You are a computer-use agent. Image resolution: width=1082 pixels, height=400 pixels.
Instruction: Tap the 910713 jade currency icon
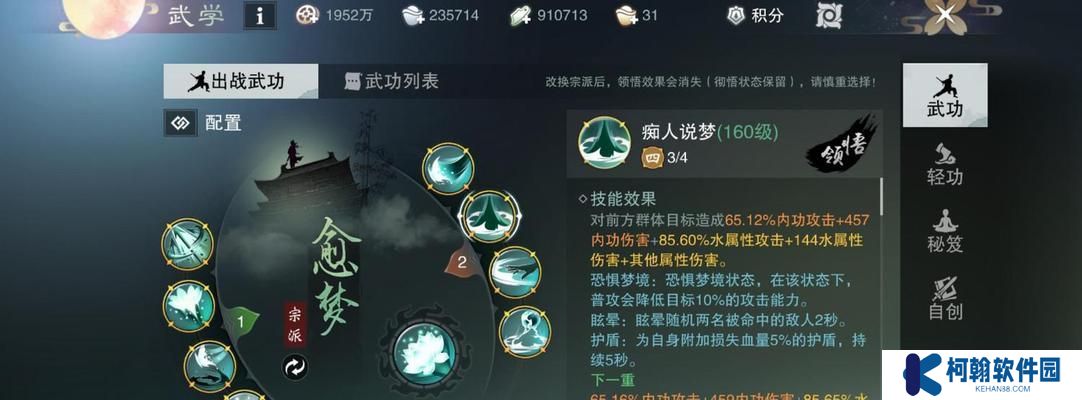click(521, 15)
